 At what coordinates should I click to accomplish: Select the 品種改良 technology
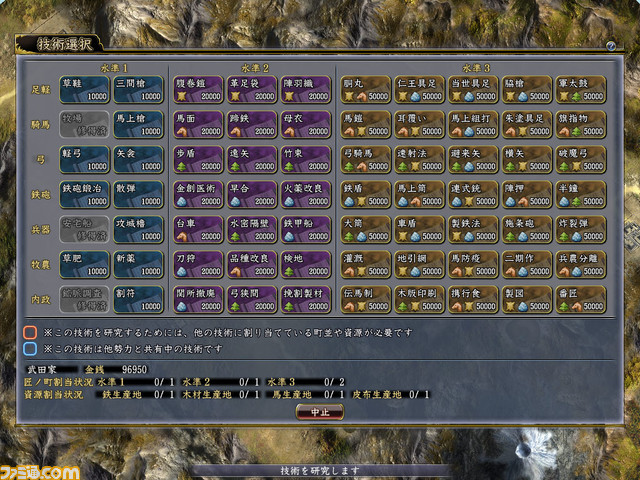[252, 265]
